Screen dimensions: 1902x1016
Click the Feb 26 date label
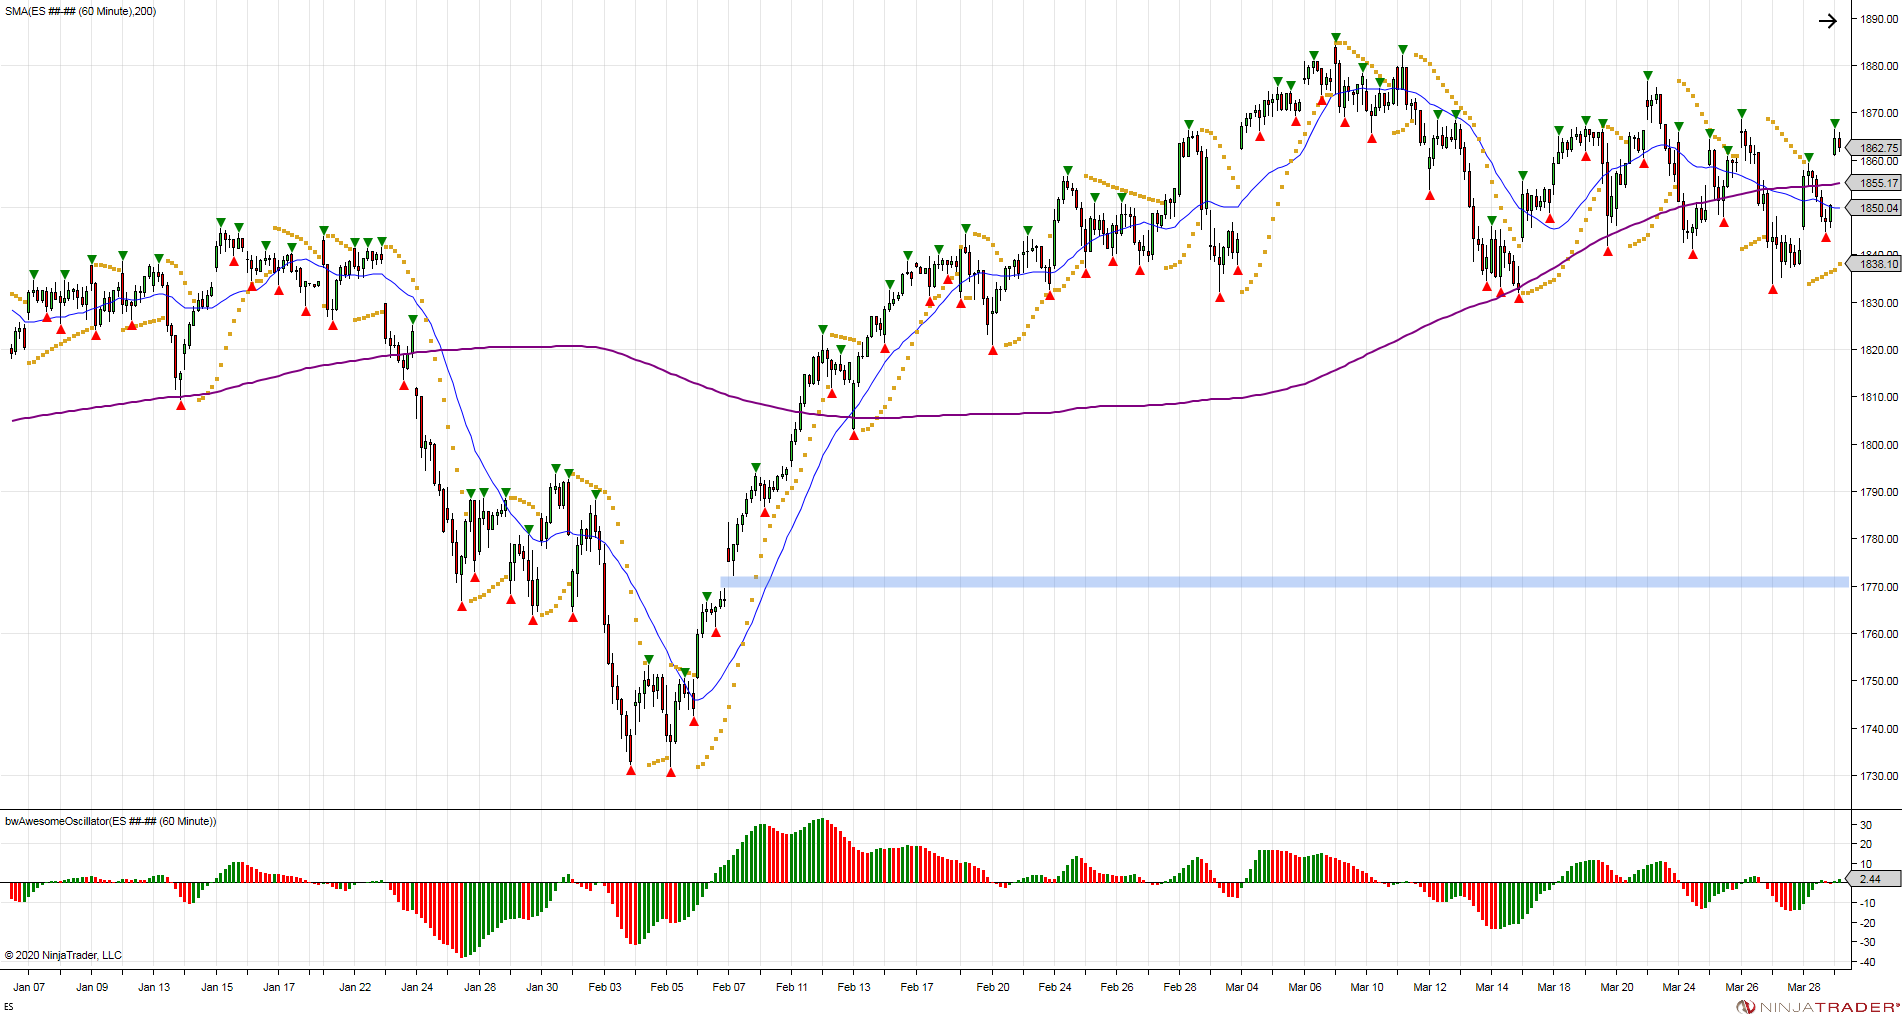click(1117, 987)
